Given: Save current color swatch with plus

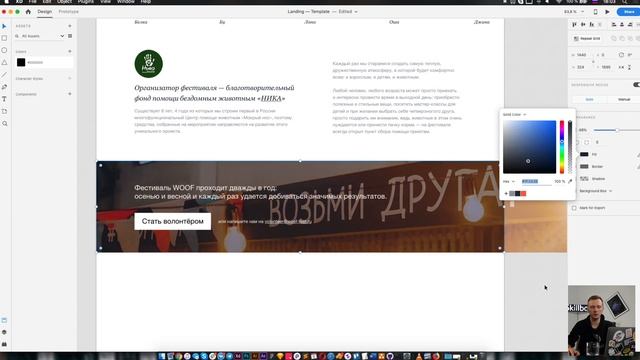Looking at the screenshot, I should (506, 193).
